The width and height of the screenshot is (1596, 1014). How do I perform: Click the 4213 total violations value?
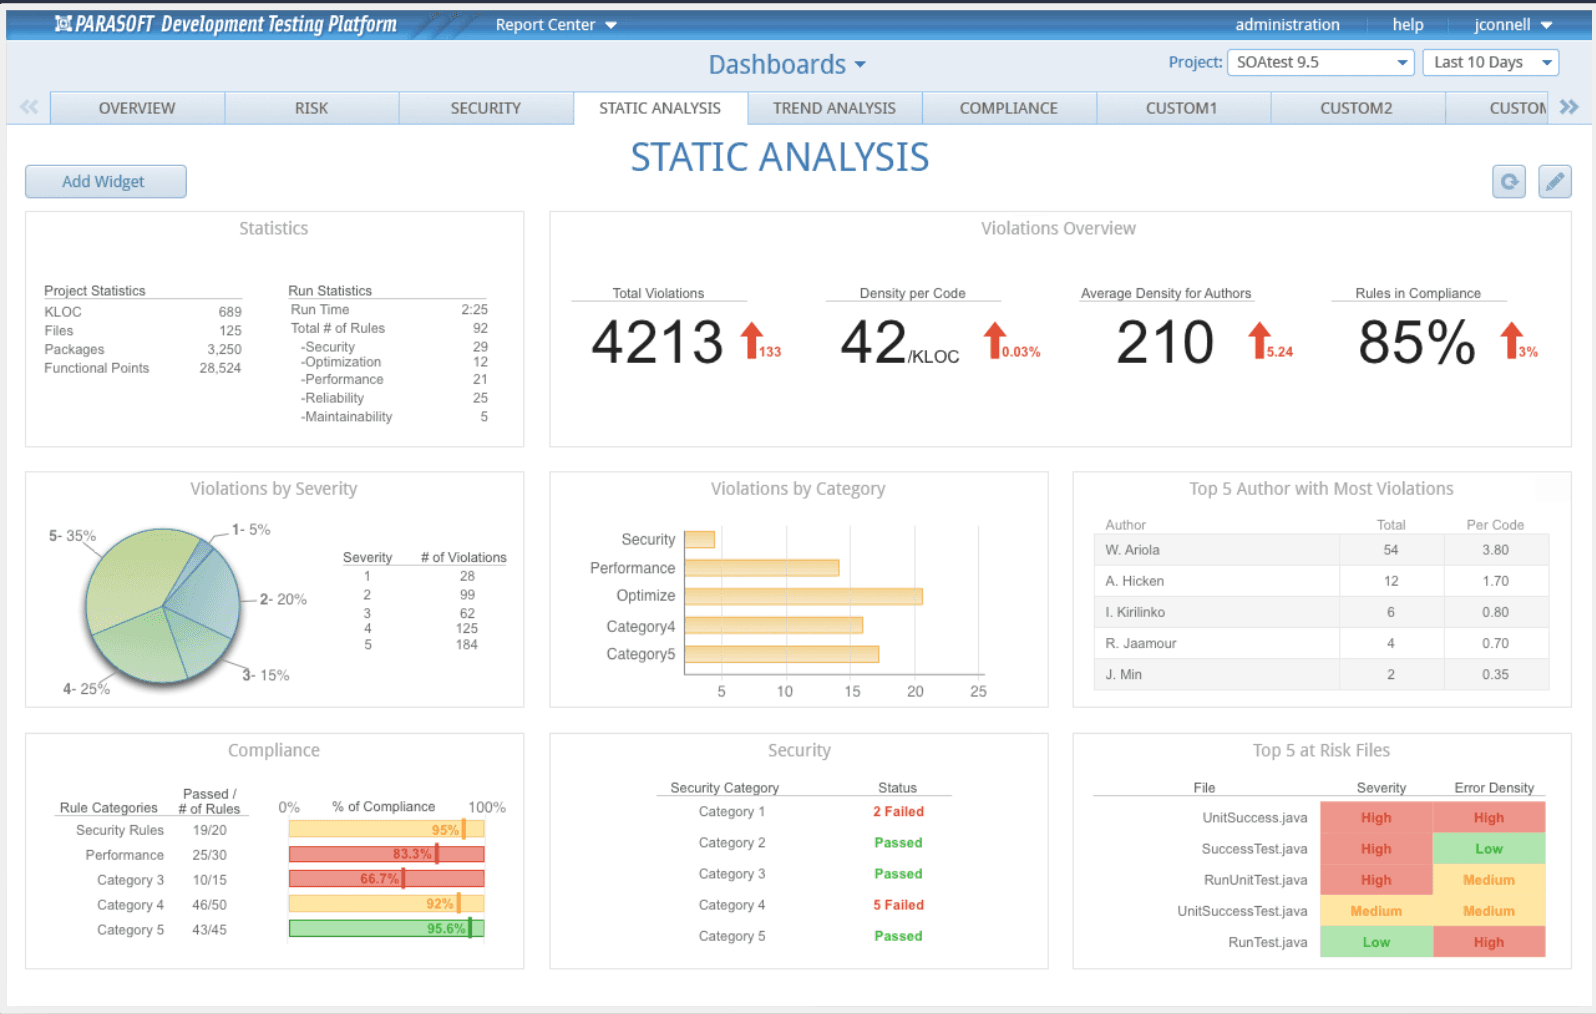(x=657, y=342)
